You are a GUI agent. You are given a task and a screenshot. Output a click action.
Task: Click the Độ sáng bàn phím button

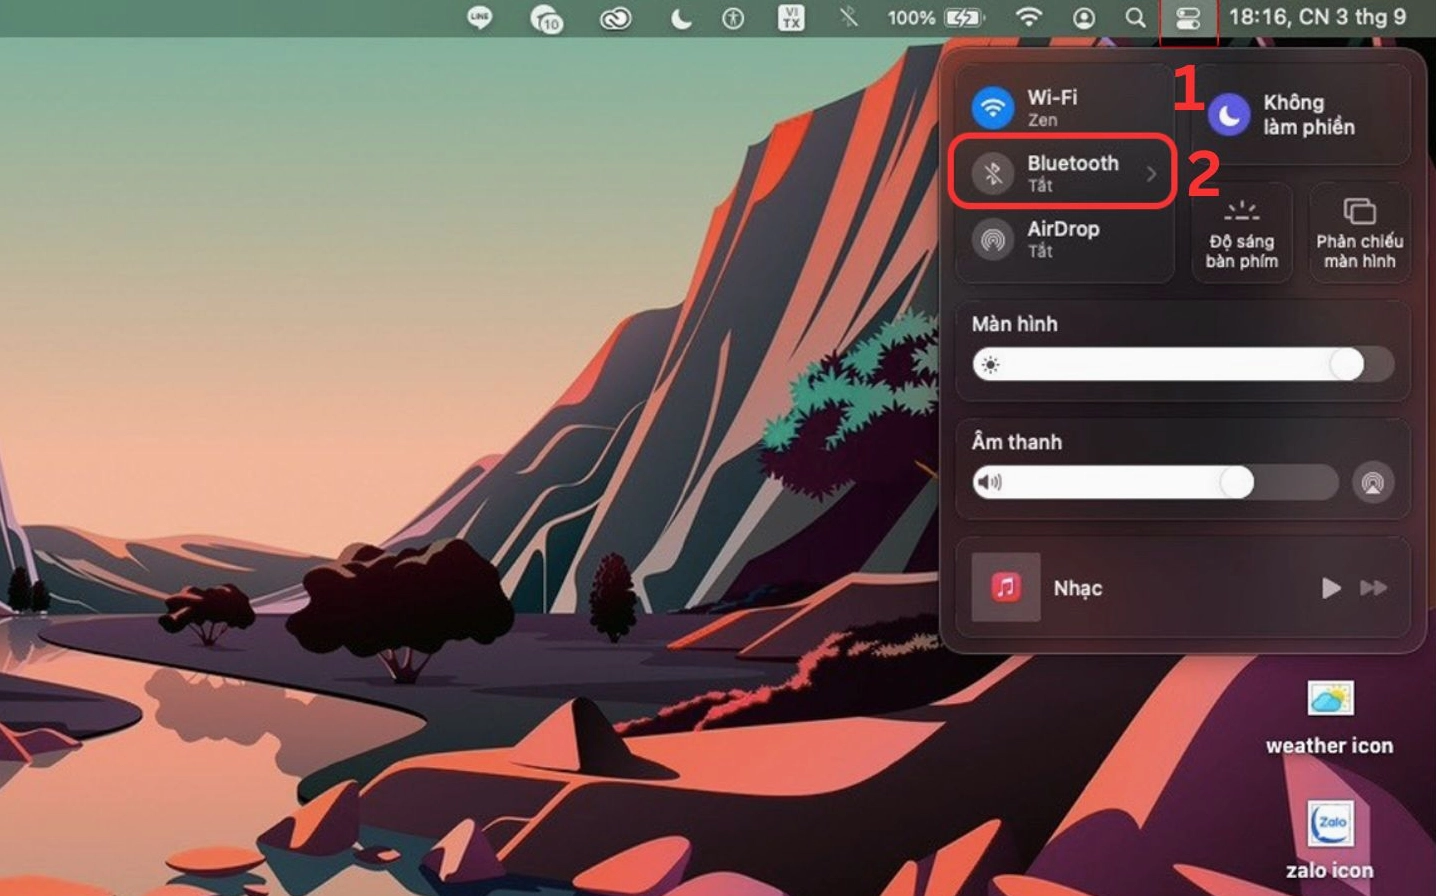tap(1241, 234)
